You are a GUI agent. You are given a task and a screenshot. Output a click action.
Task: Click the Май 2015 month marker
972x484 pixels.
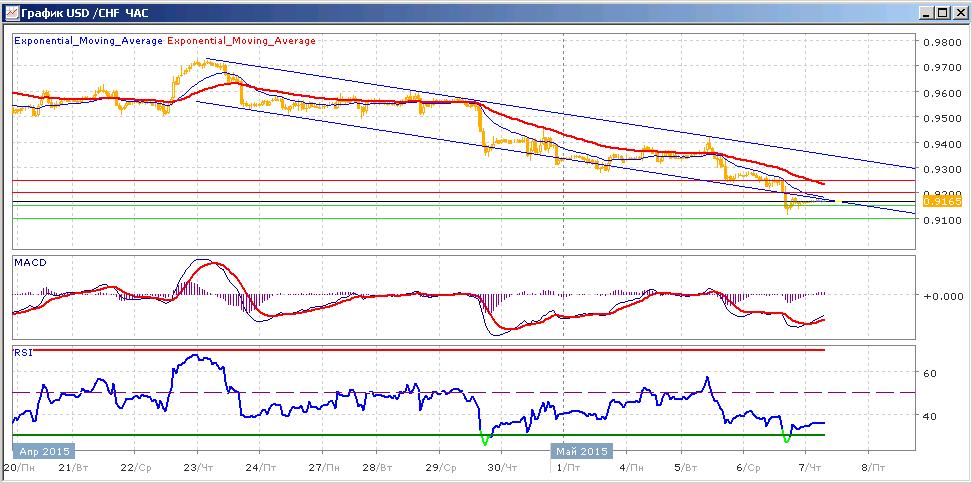coord(582,451)
